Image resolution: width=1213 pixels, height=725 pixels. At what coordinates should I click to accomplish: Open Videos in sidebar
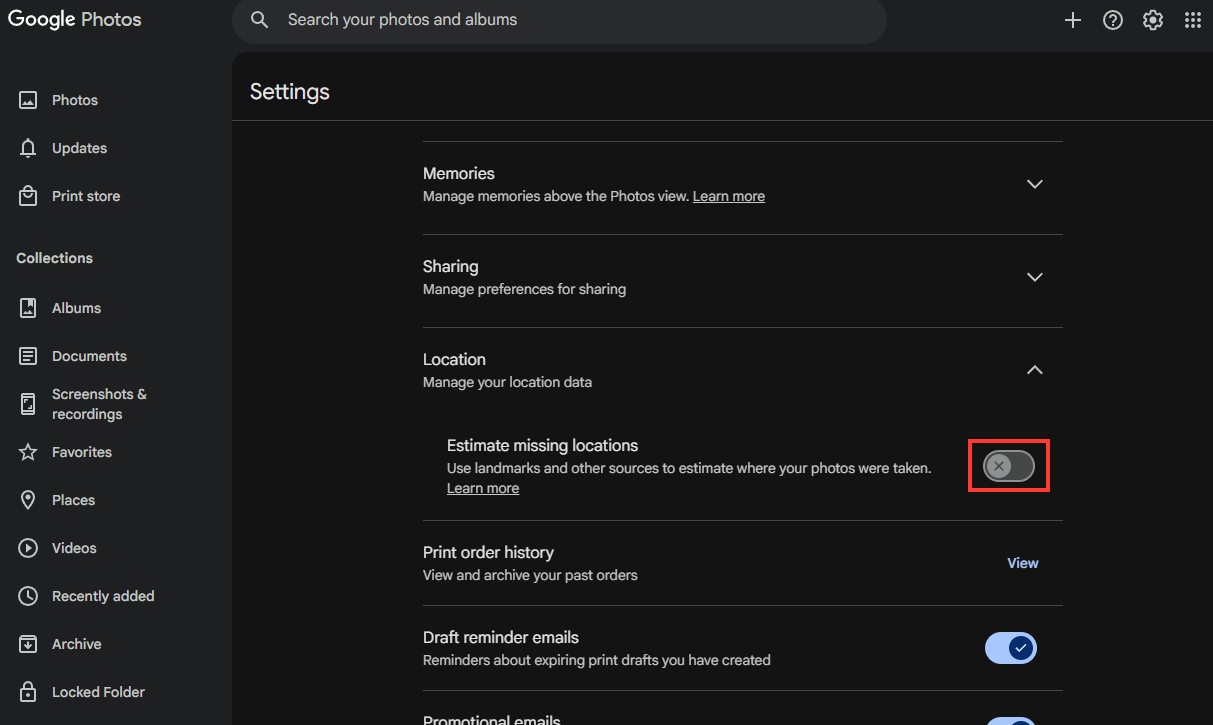pyautogui.click(x=74, y=548)
